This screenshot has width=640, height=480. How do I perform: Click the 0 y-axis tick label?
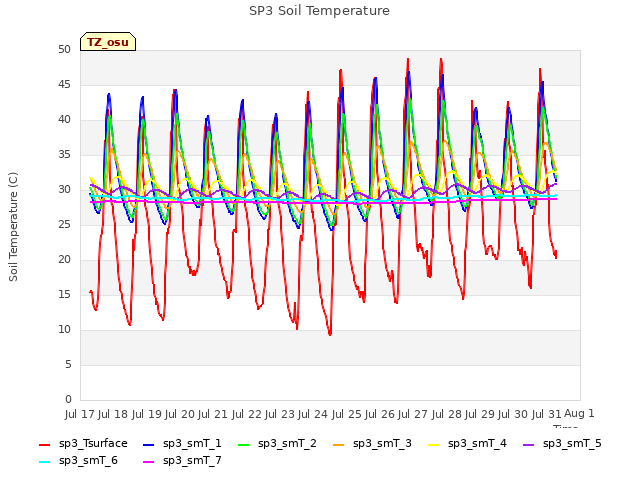pyautogui.click(x=68, y=399)
